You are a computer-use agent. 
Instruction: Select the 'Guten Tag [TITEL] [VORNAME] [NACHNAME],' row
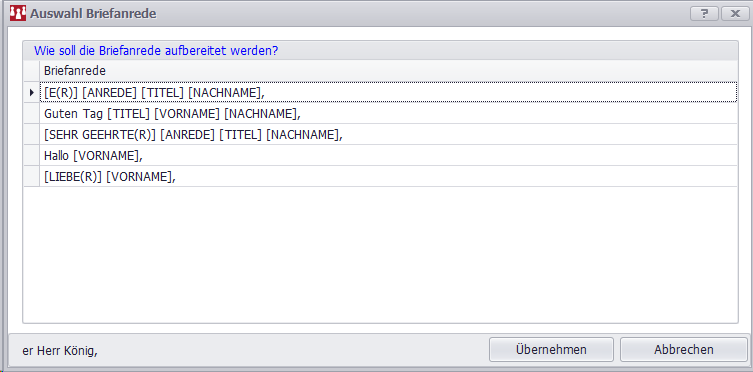coord(388,114)
